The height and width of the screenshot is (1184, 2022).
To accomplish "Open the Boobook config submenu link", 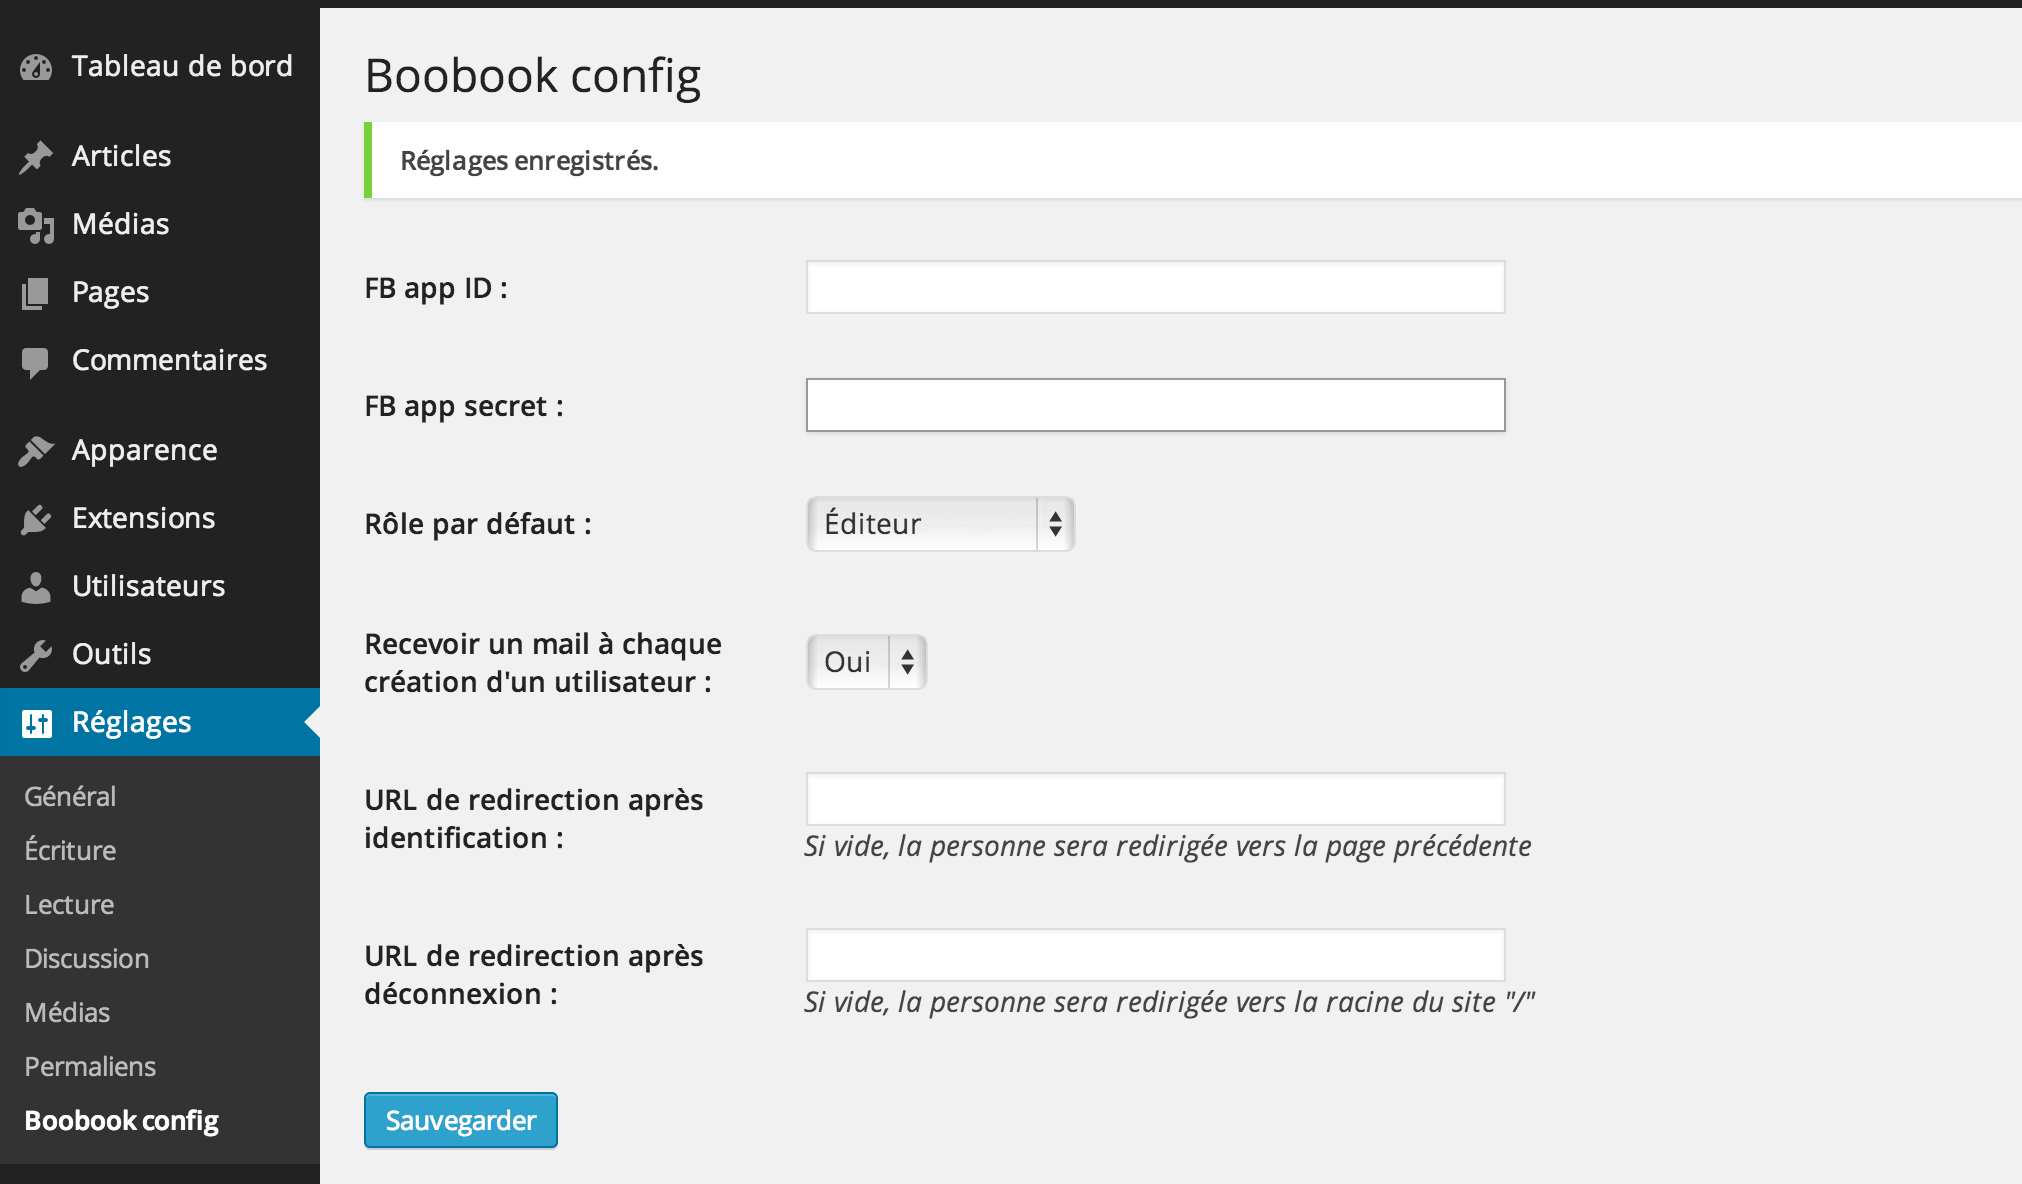I will 121,1120.
